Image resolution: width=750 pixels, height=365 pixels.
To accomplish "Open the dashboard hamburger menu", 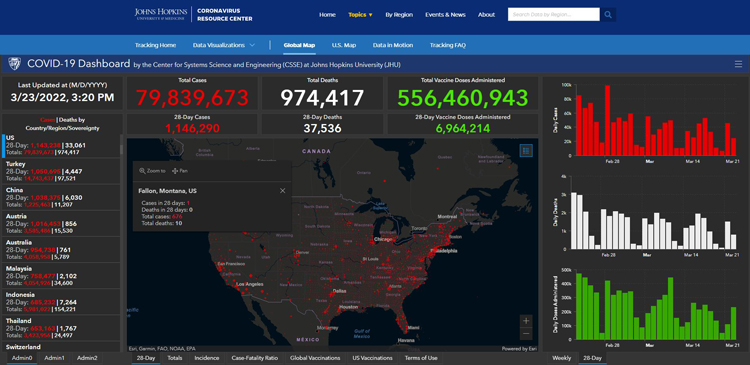I will pos(738,65).
